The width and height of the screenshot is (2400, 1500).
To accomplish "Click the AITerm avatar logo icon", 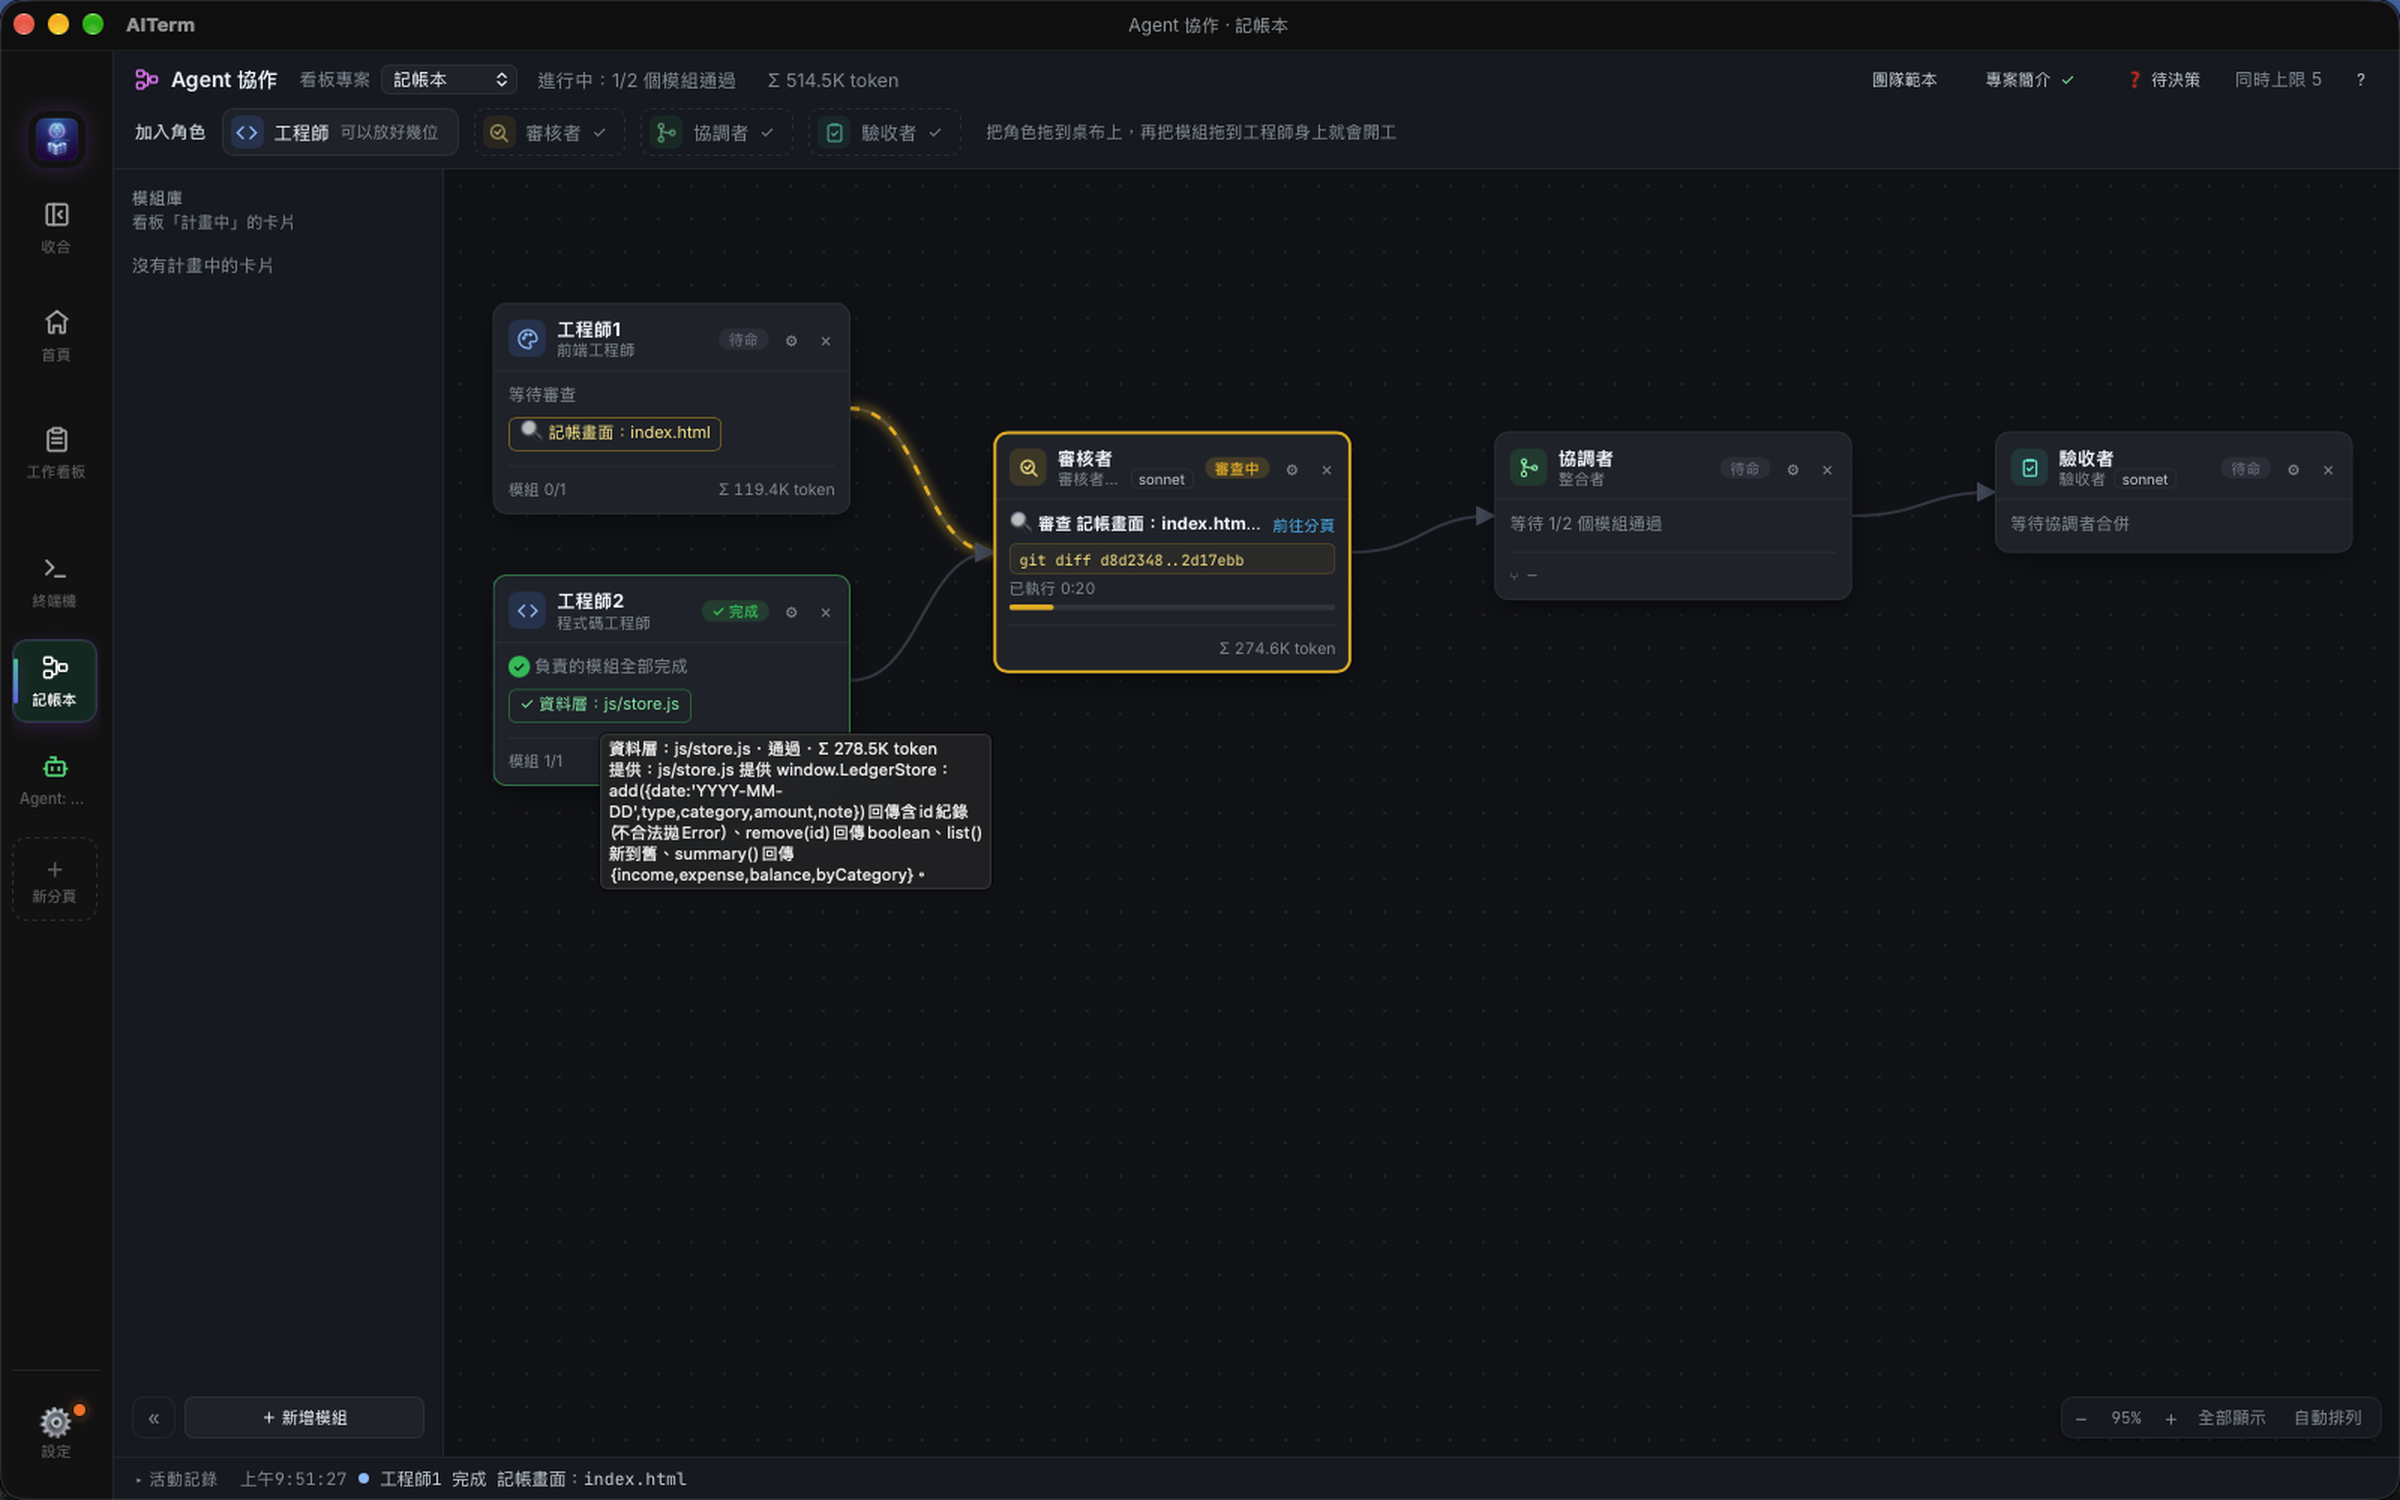I will point(57,138).
